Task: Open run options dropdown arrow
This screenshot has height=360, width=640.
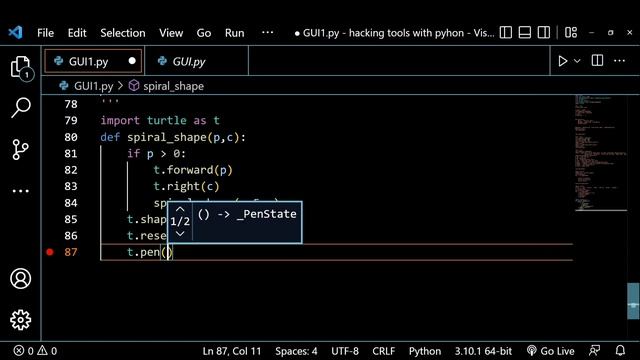Action: point(577,61)
